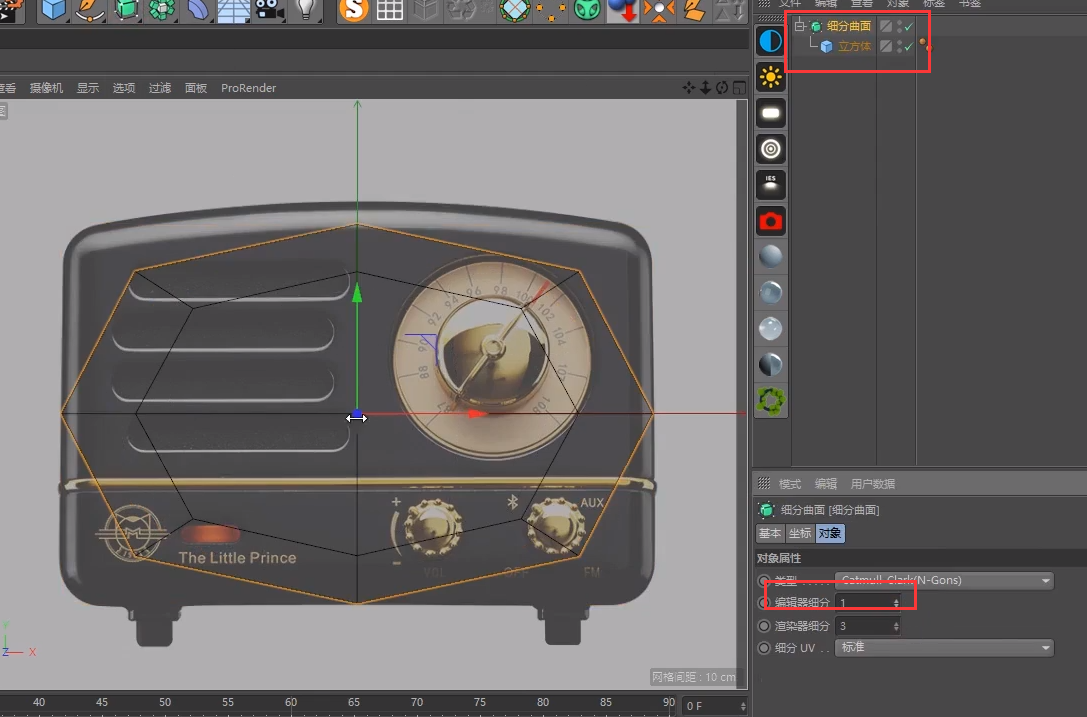Screen dimensions: 1087x717
Task: Open the ProRender viewport menu
Action: point(248,88)
